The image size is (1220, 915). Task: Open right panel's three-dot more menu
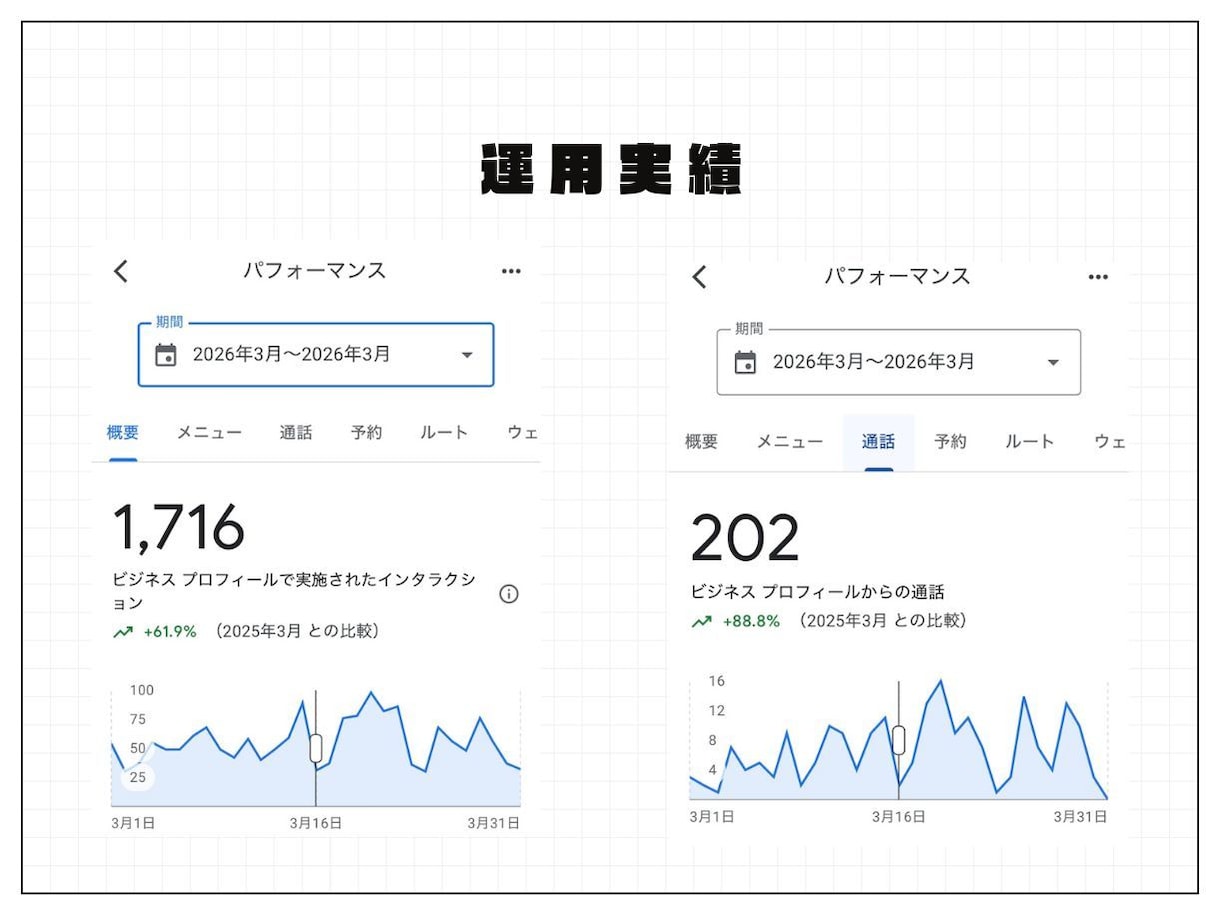(1098, 277)
